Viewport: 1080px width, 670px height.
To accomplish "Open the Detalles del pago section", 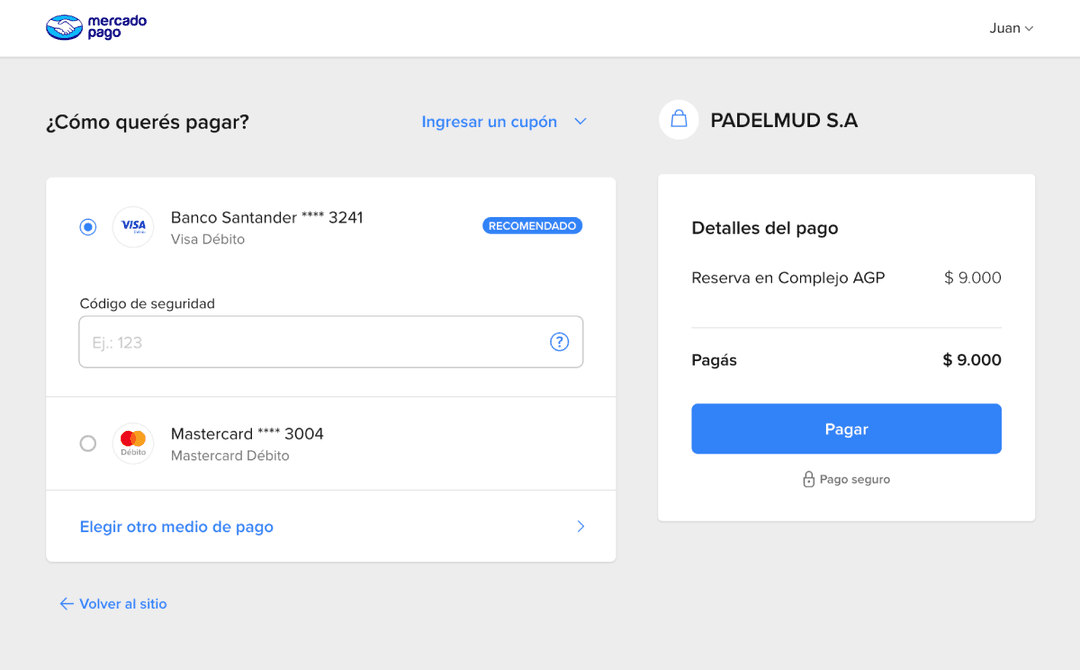I will click(x=764, y=228).
